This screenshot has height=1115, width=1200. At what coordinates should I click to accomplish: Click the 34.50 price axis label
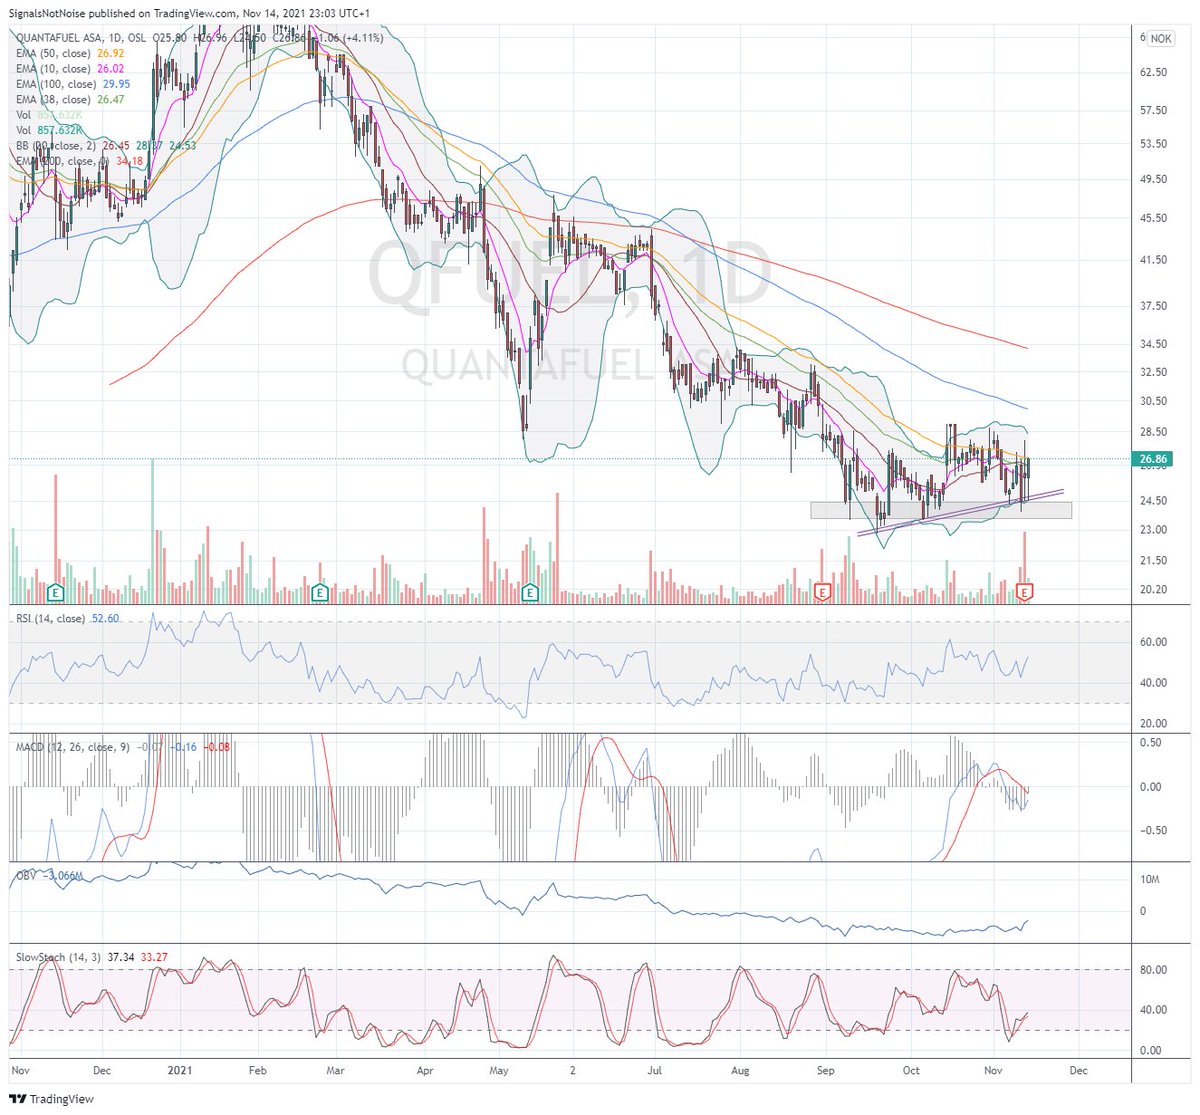point(1154,343)
